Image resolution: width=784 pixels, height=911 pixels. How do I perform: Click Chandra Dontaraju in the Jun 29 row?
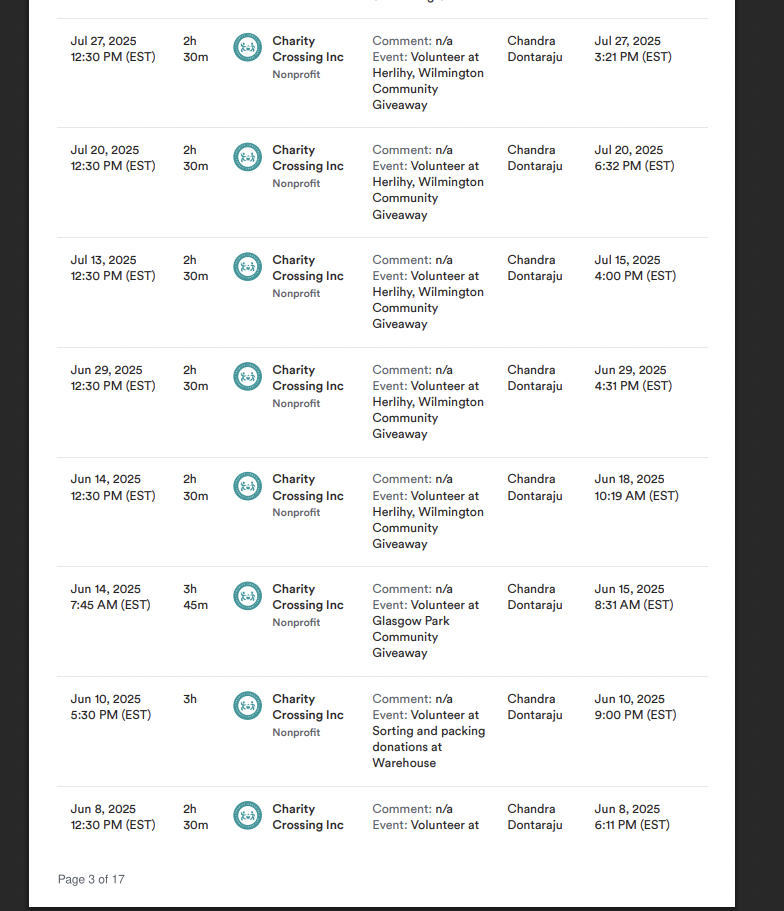(534, 378)
